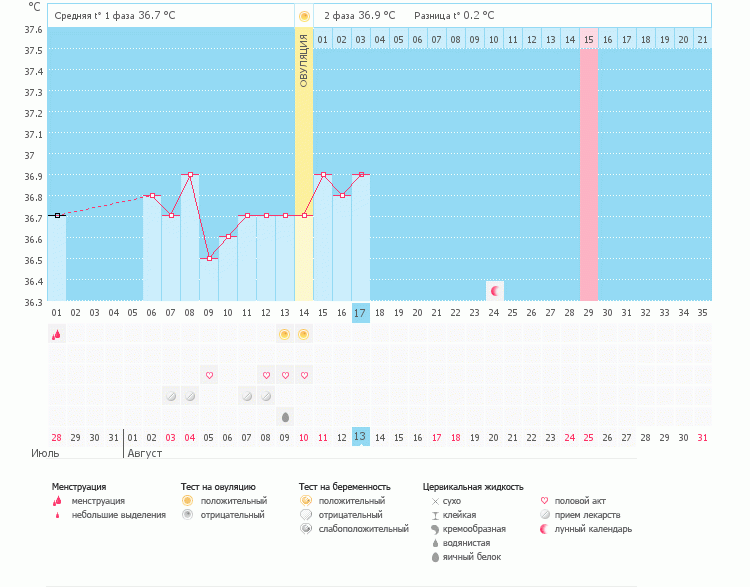
Task: Select the heart icon on cycle day 09
Action: pos(209,375)
